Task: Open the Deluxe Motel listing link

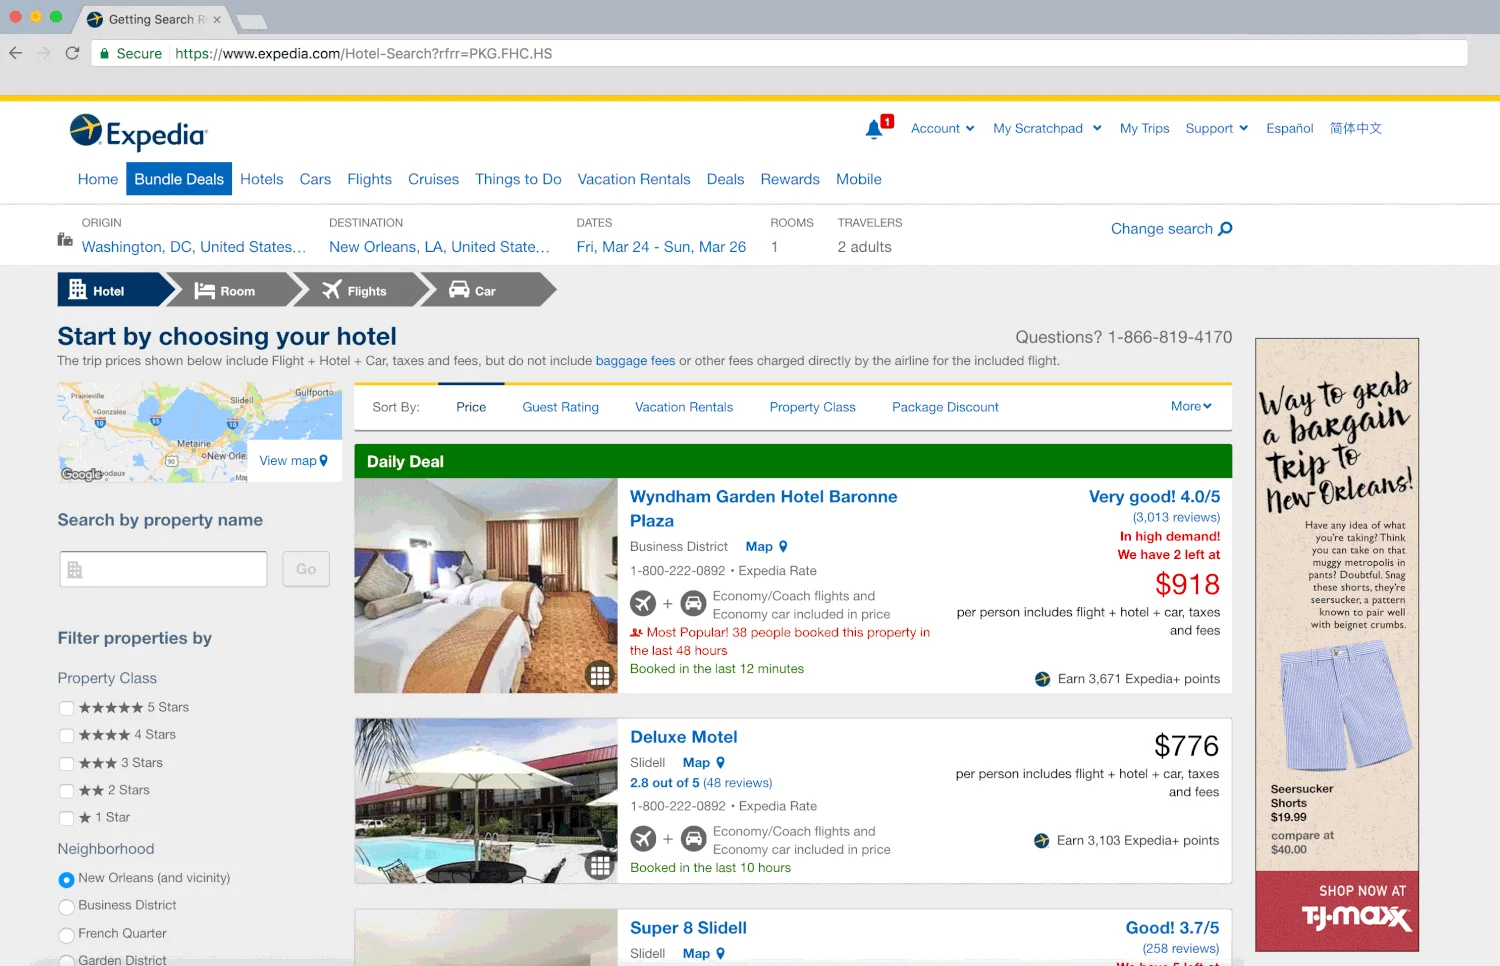Action: coord(684,737)
